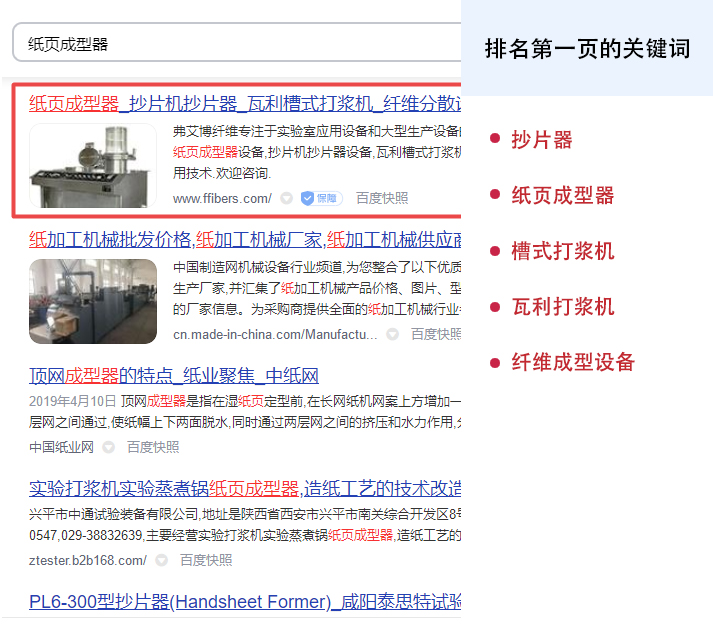713x637 pixels.
Task: Open the www.ffibers.com URL link
Action: tap(221, 198)
